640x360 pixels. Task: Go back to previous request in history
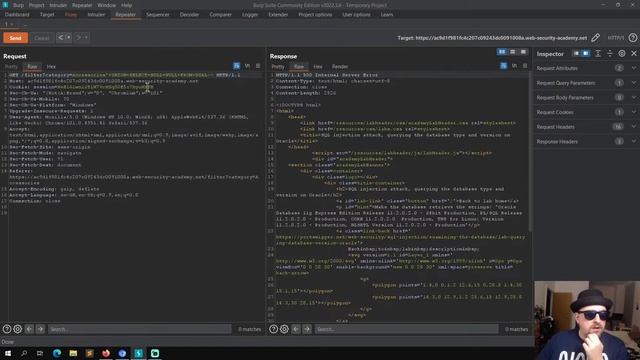pyautogui.click(x=60, y=38)
